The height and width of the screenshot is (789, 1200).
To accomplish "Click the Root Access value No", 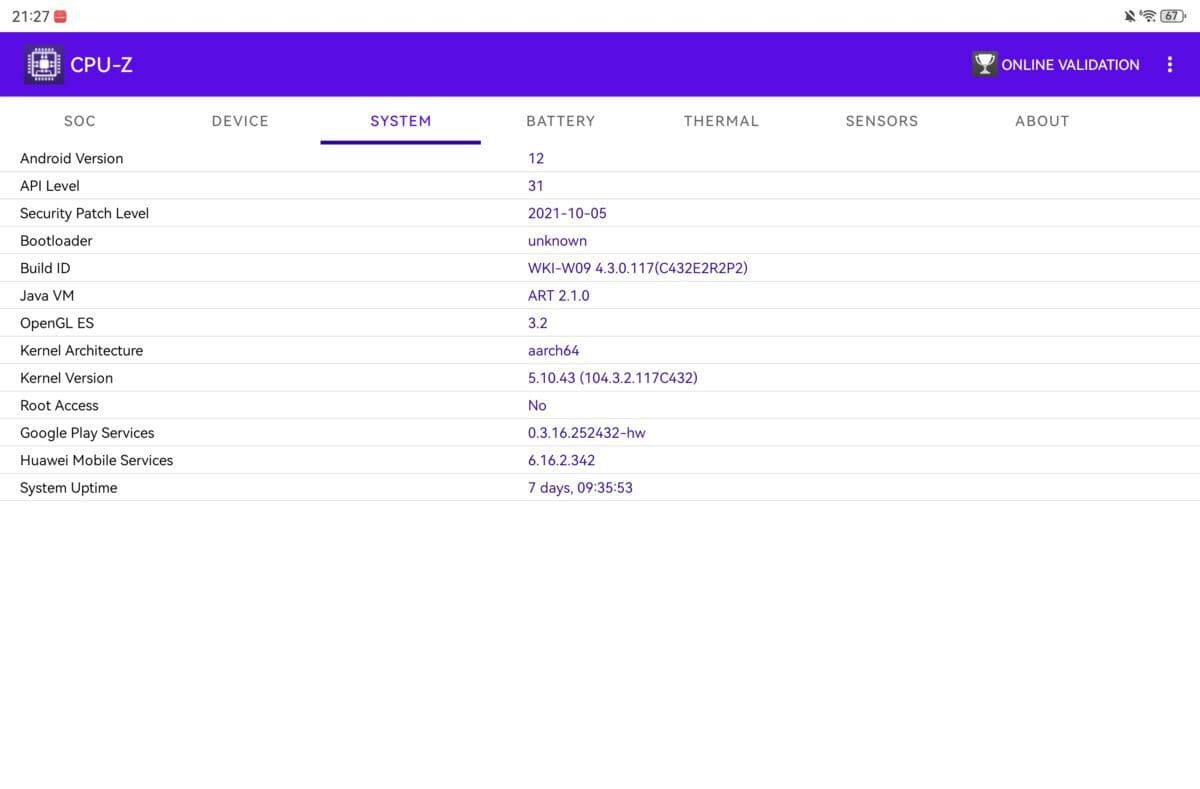I will [537, 405].
